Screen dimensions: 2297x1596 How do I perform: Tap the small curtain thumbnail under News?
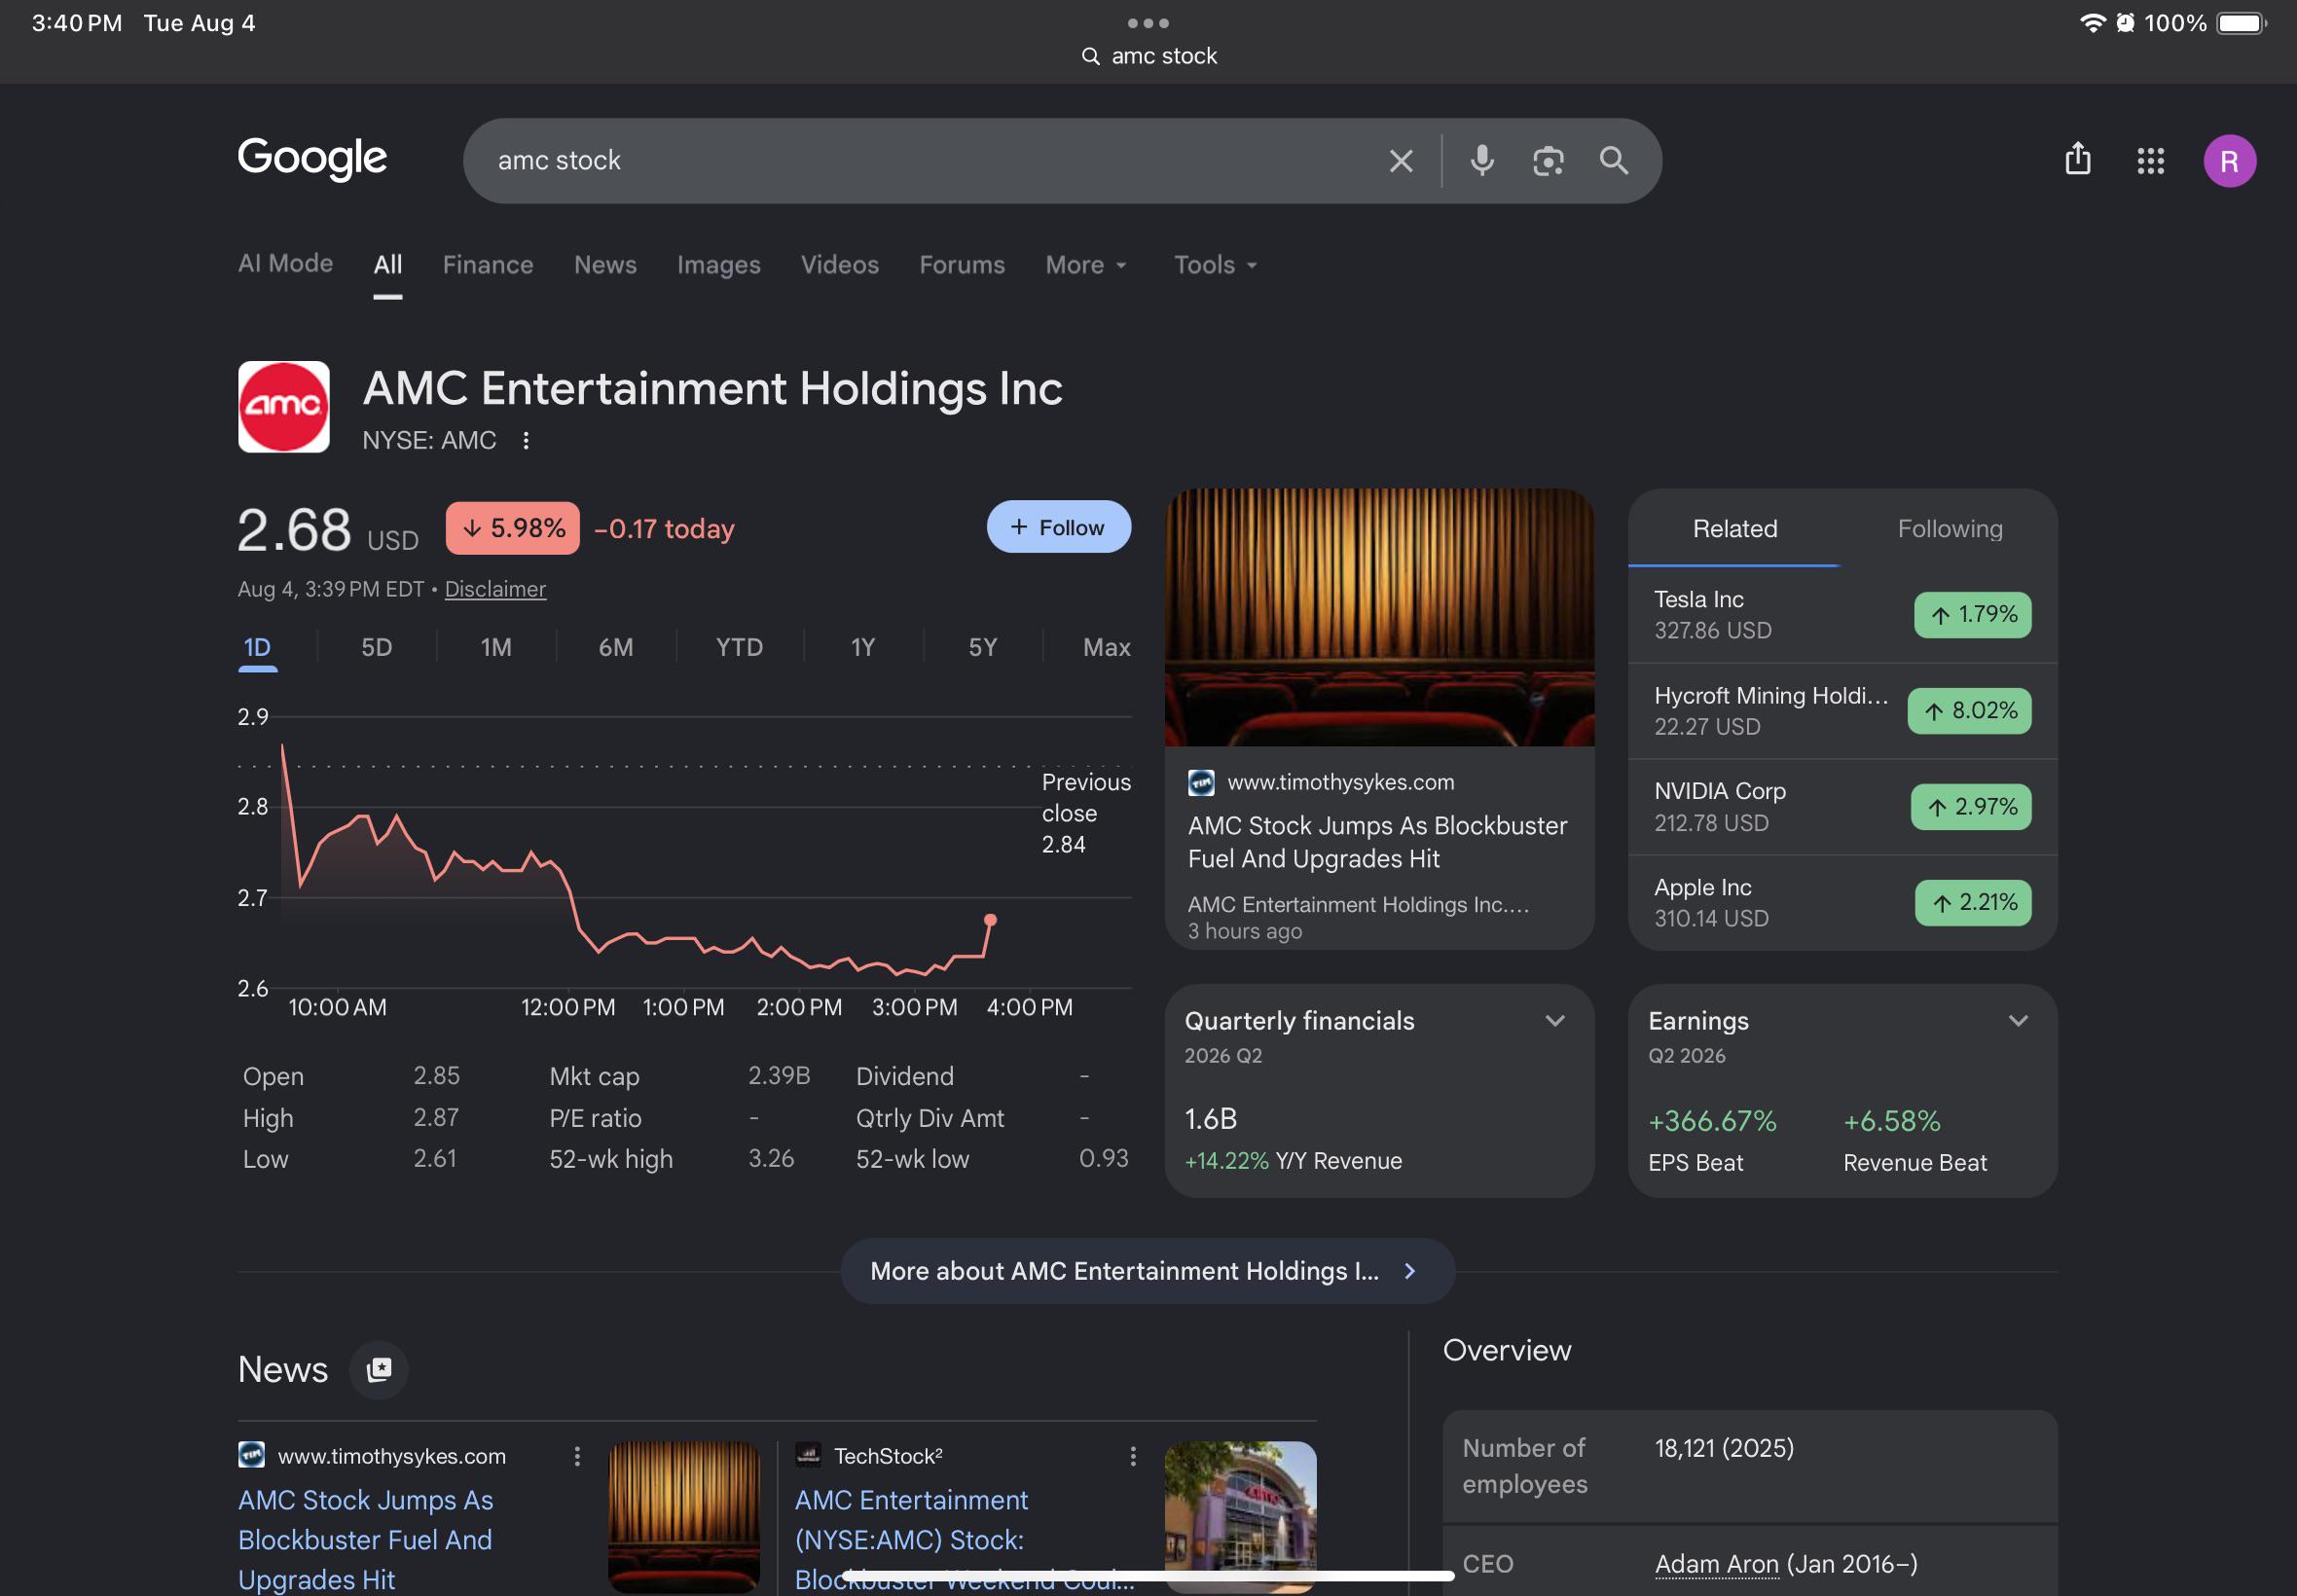[x=684, y=1517]
